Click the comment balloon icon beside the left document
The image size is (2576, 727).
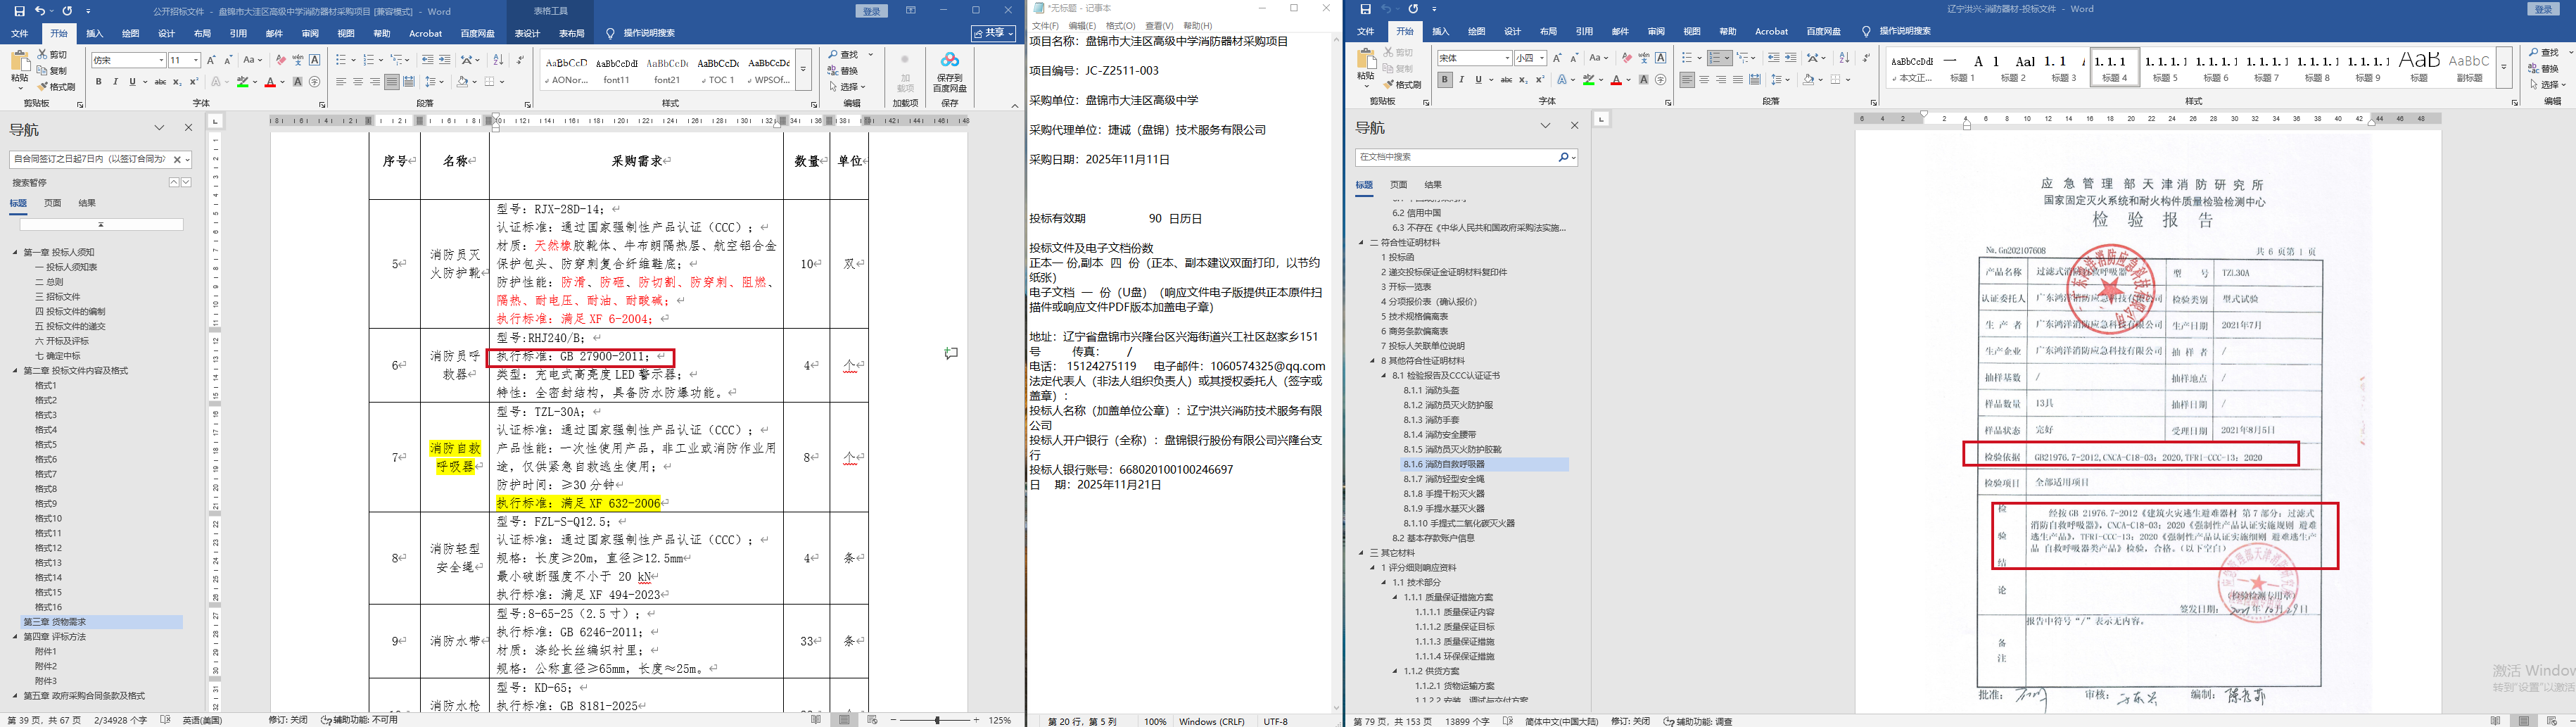951,353
